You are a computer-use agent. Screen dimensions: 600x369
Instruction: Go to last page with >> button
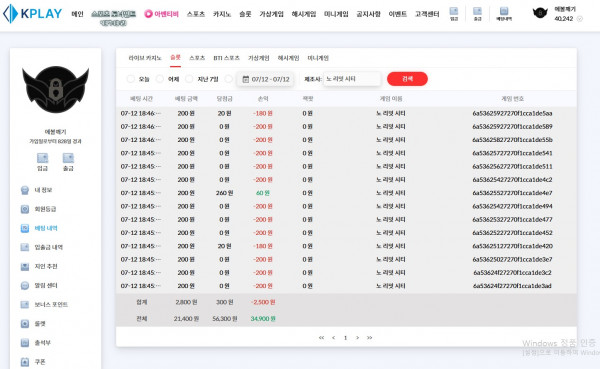click(x=369, y=338)
